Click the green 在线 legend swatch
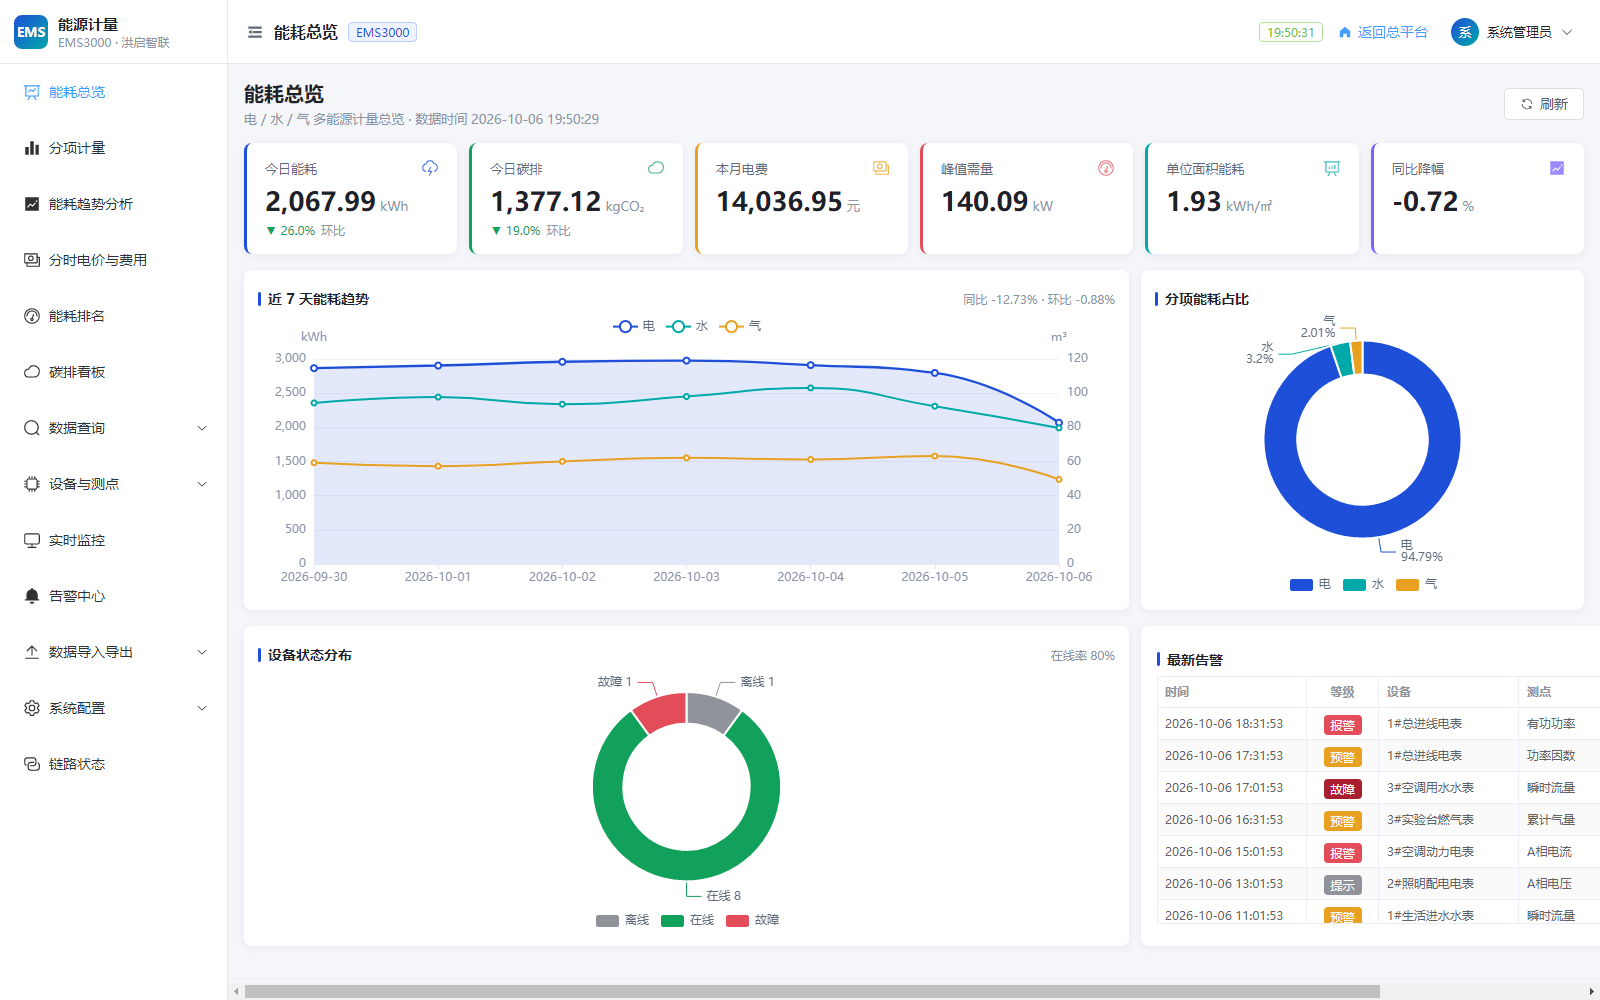Screen dimensions: 1600x1000 672,921
